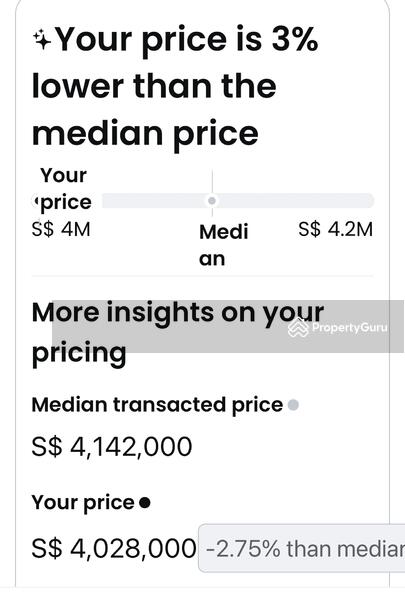Select the median marker dot on the price bar
The width and height of the screenshot is (405, 600).
tap(212, 201)
